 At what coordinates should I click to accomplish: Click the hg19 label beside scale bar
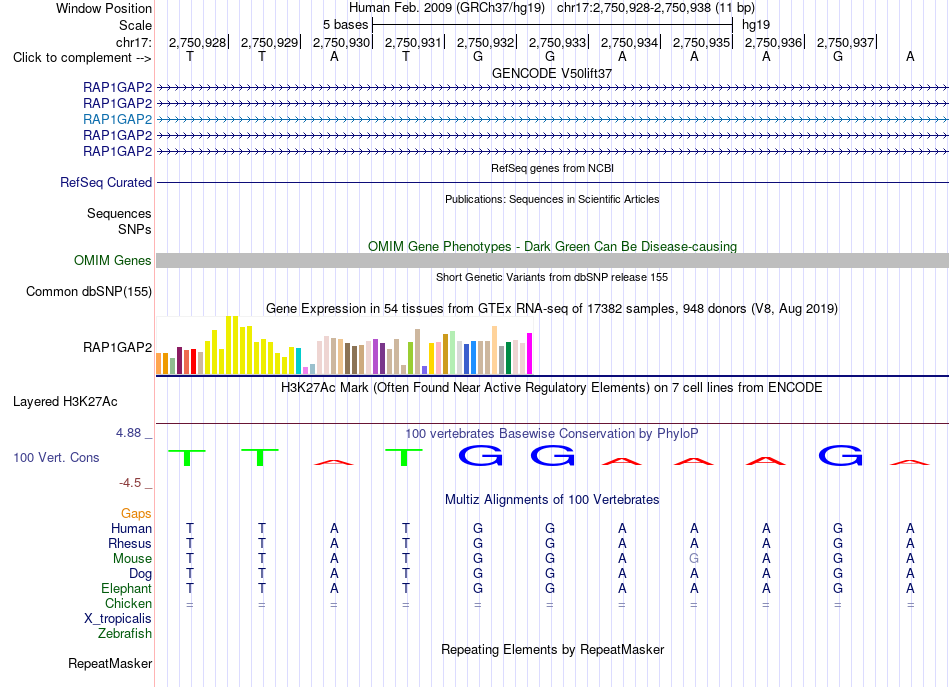pos(756,25)
